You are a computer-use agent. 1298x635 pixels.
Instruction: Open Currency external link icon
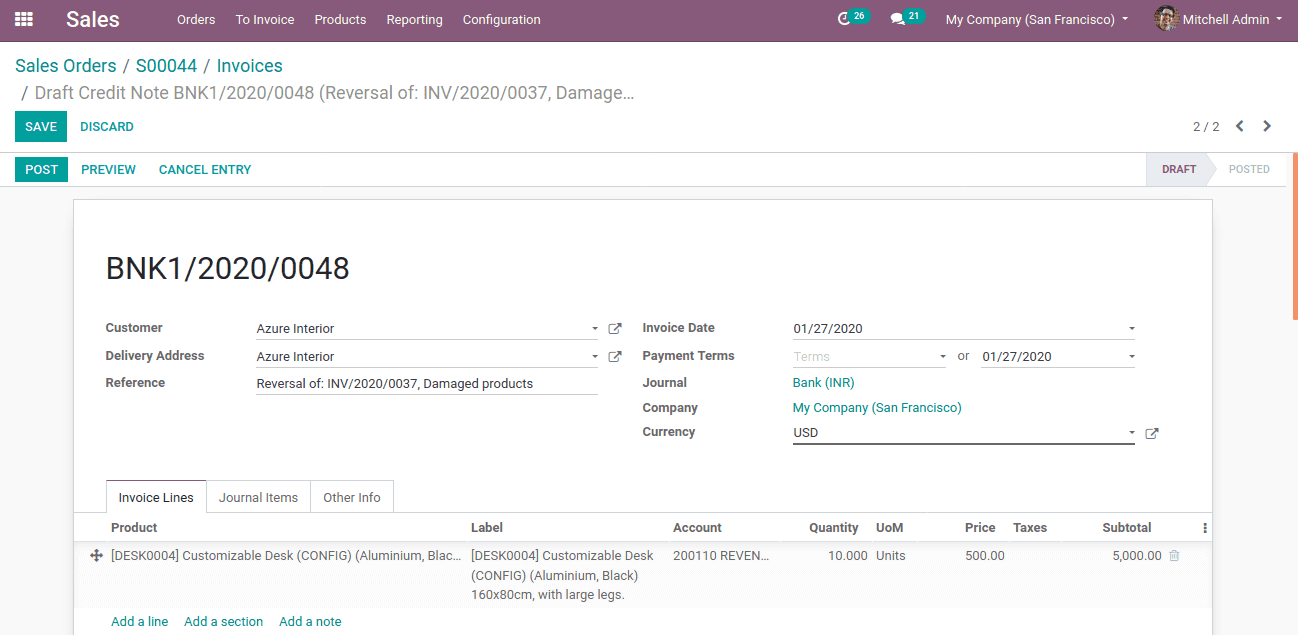click(x=1152, y=434)
